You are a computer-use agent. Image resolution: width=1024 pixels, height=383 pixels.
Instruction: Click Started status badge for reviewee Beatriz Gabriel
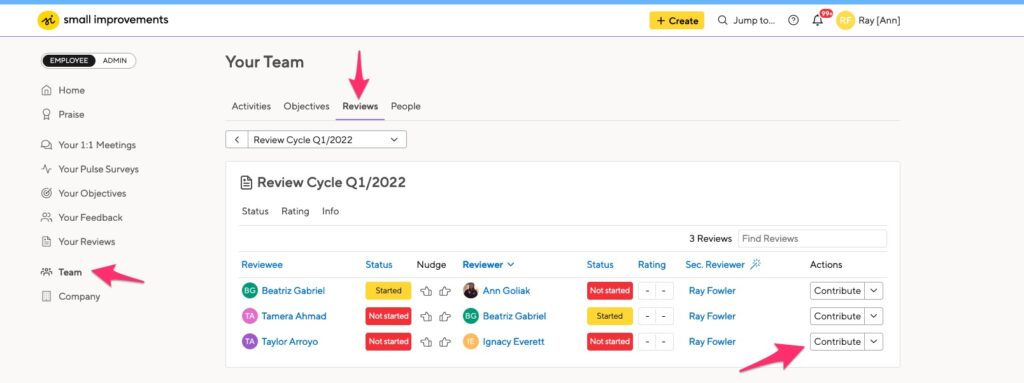tap(388, 291)
